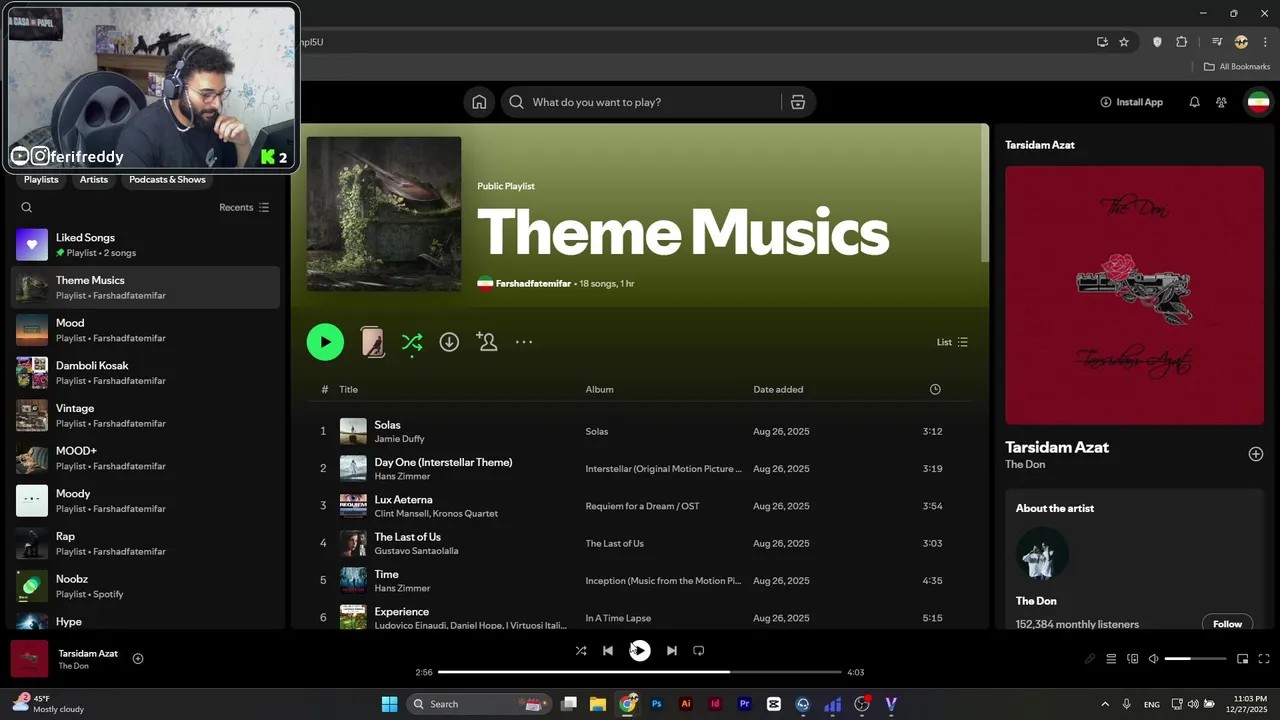Open the Miniplayer icon
Image resolution: width=1280 pixels, height=720 pixels.
(x=1242, y=659)
